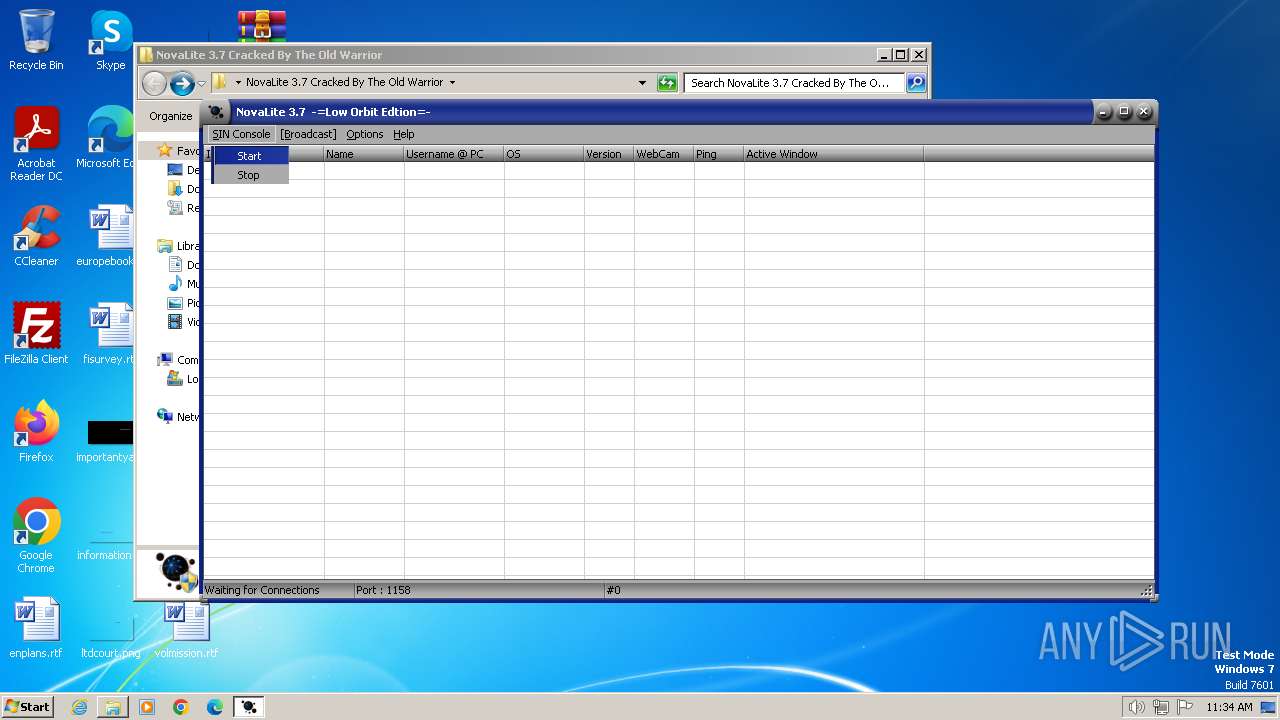This screenshot has height=720, width=1280.
Task: Click 'Waiting for Connections' status text
Action: 262,590
